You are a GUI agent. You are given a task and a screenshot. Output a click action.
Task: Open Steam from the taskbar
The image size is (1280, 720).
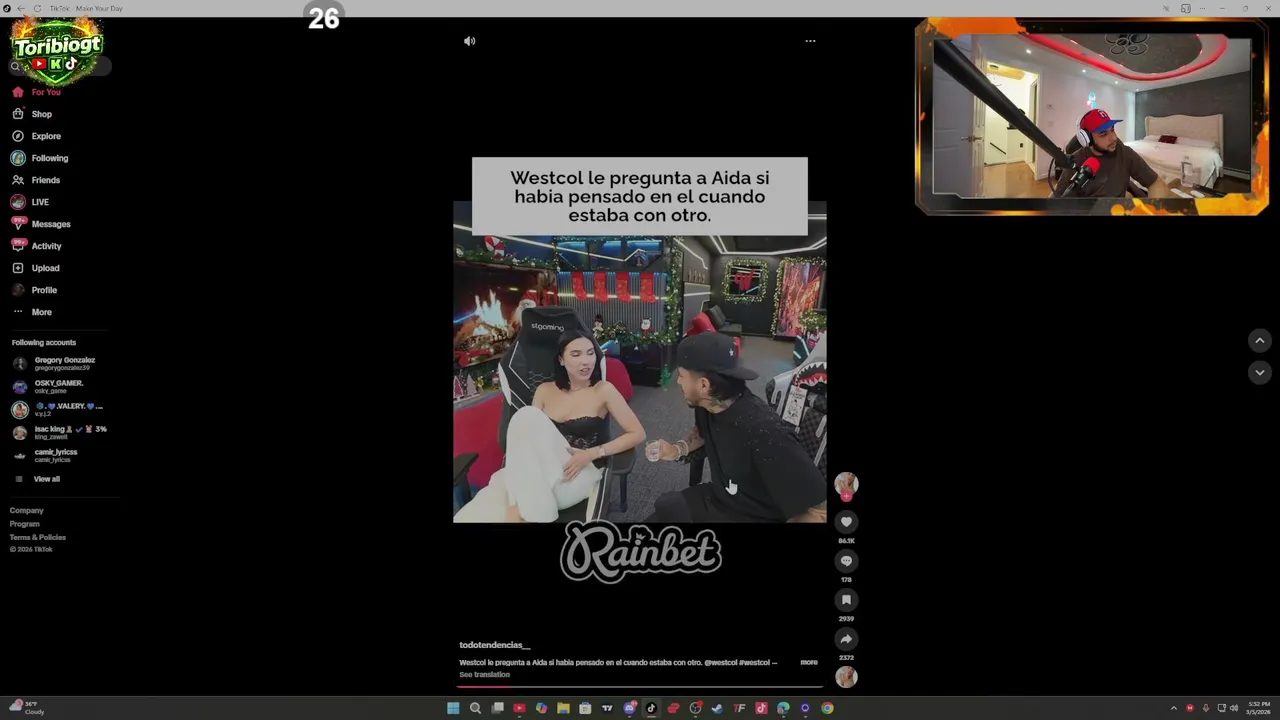click(717, 708)
